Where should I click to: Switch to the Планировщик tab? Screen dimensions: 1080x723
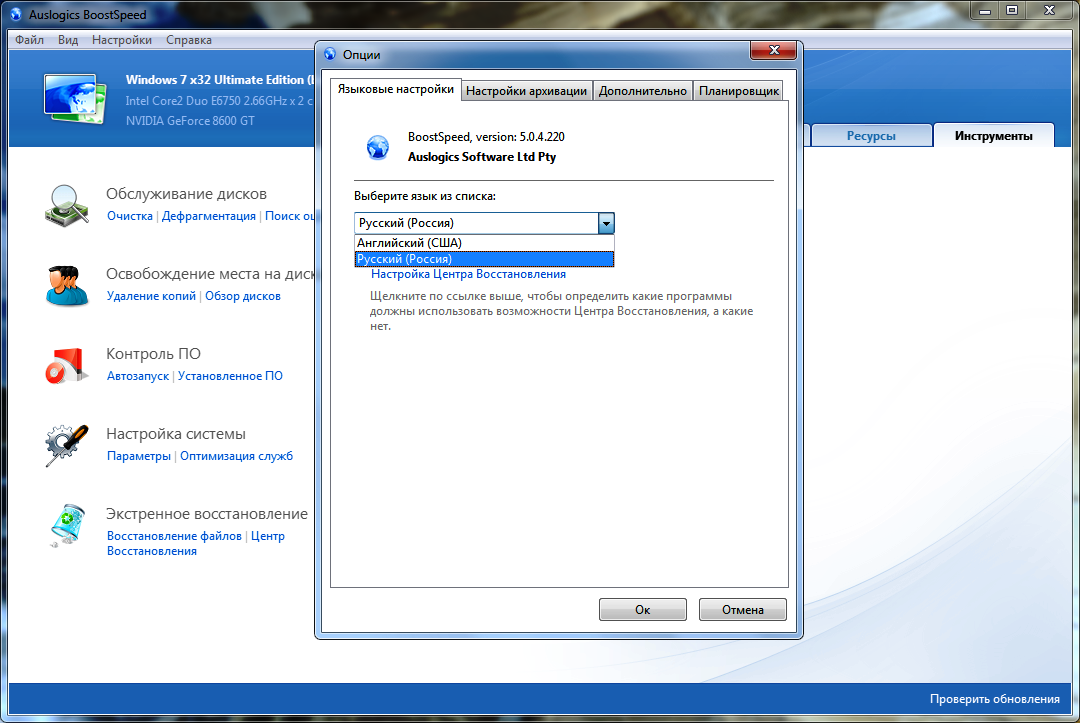point(739,91)
